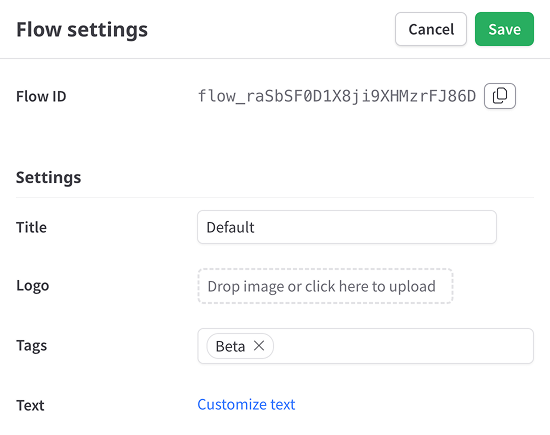The width and height of the screenshot is (550, 435).
Task: Select the flow ID text flow_raSbSF0D1X8ji9XHMzrFJ86D
Action: (x=337, y=96)
